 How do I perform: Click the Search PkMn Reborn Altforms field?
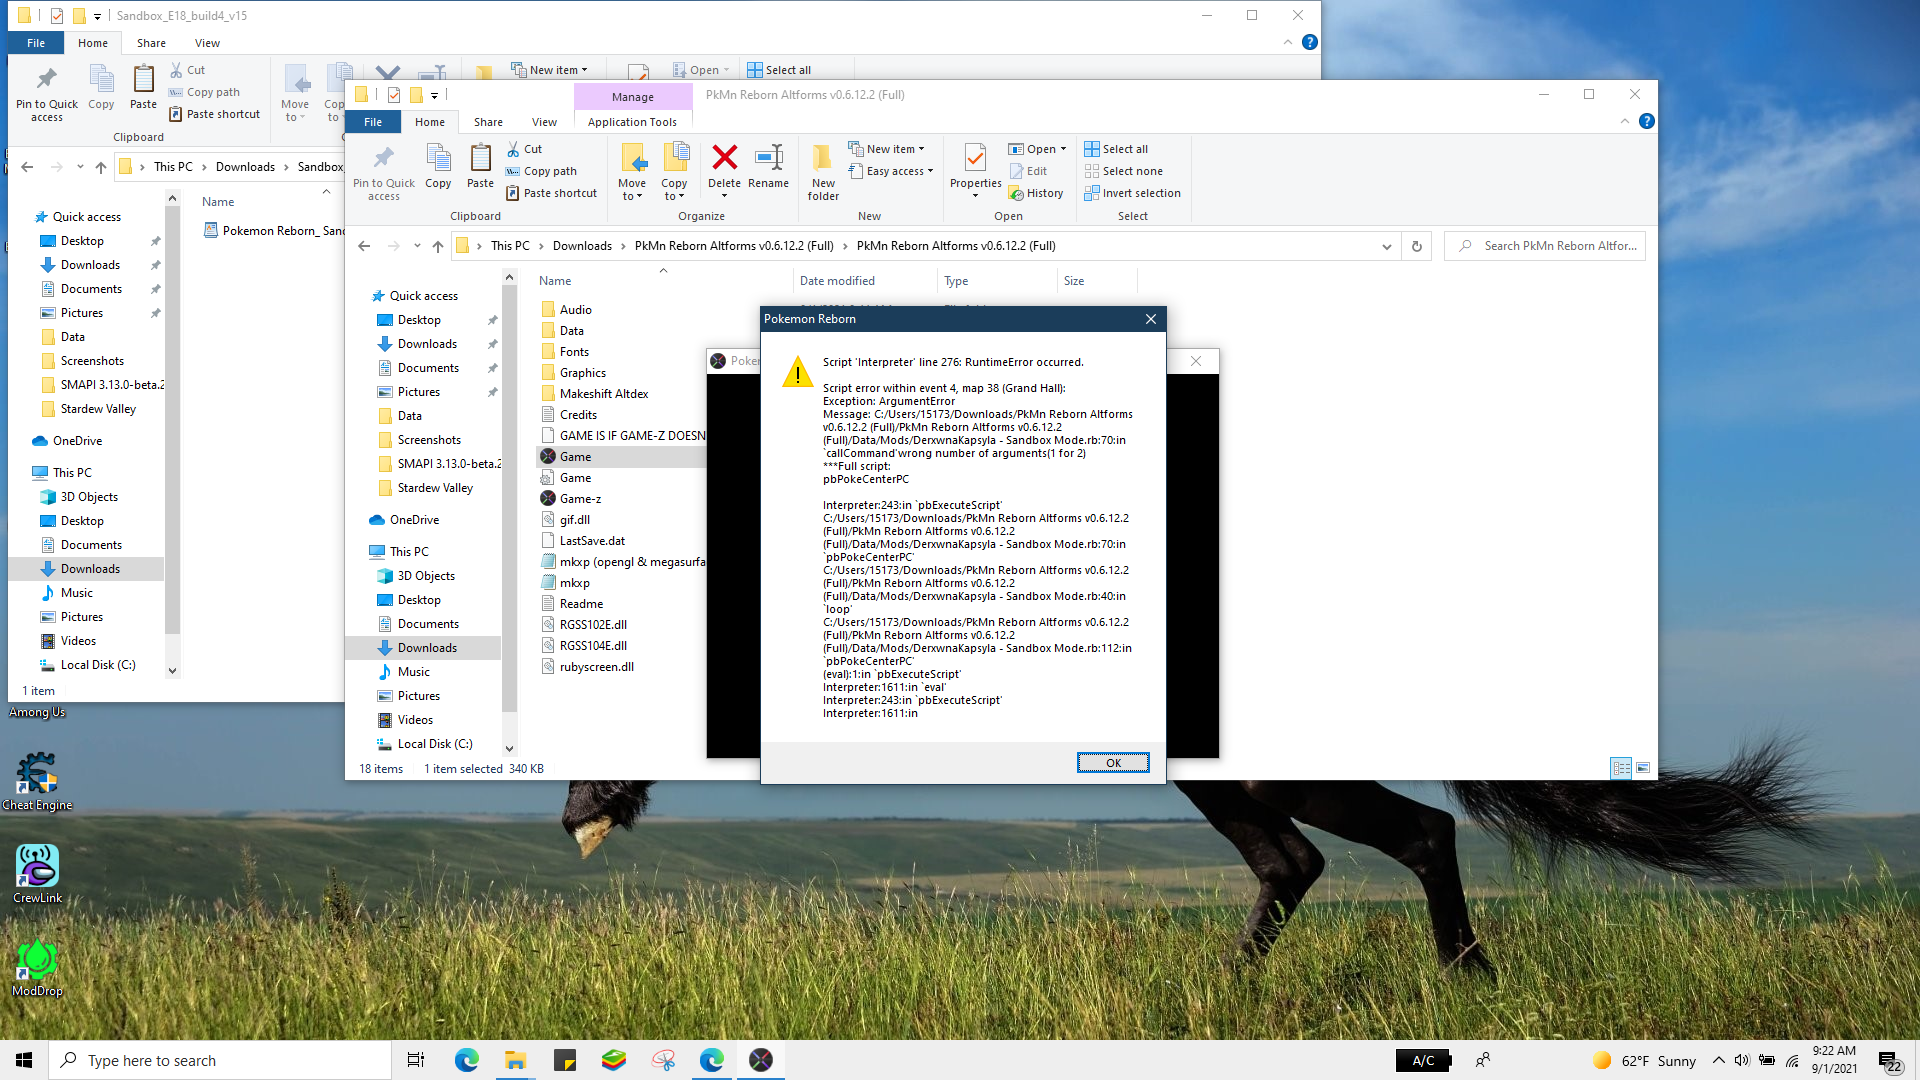pyautogui.click(x=1545, y=246)
